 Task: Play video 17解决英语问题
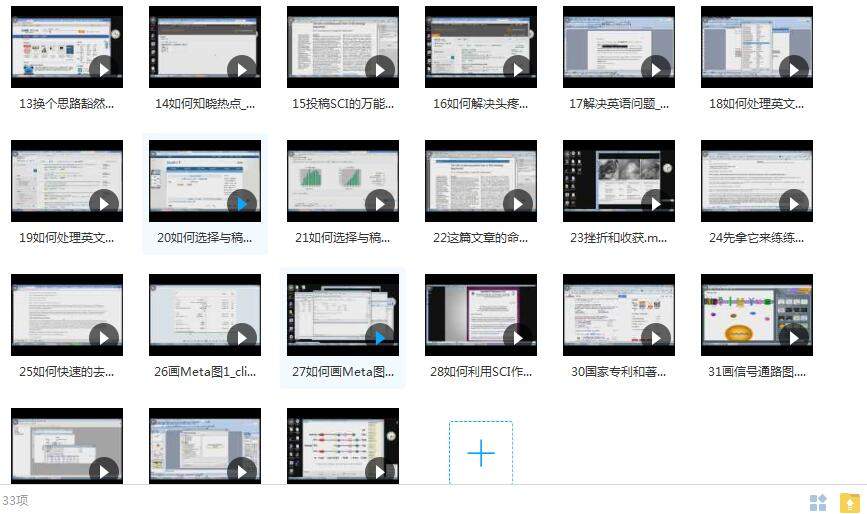[656, 70]
